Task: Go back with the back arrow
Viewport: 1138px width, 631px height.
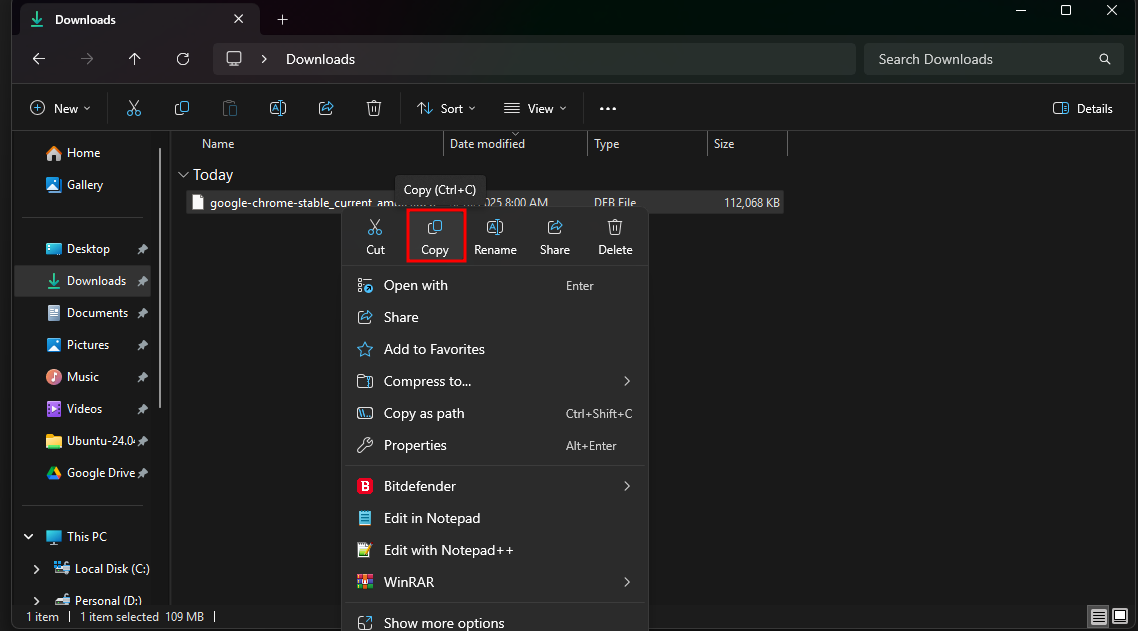Action: (39, 59)
